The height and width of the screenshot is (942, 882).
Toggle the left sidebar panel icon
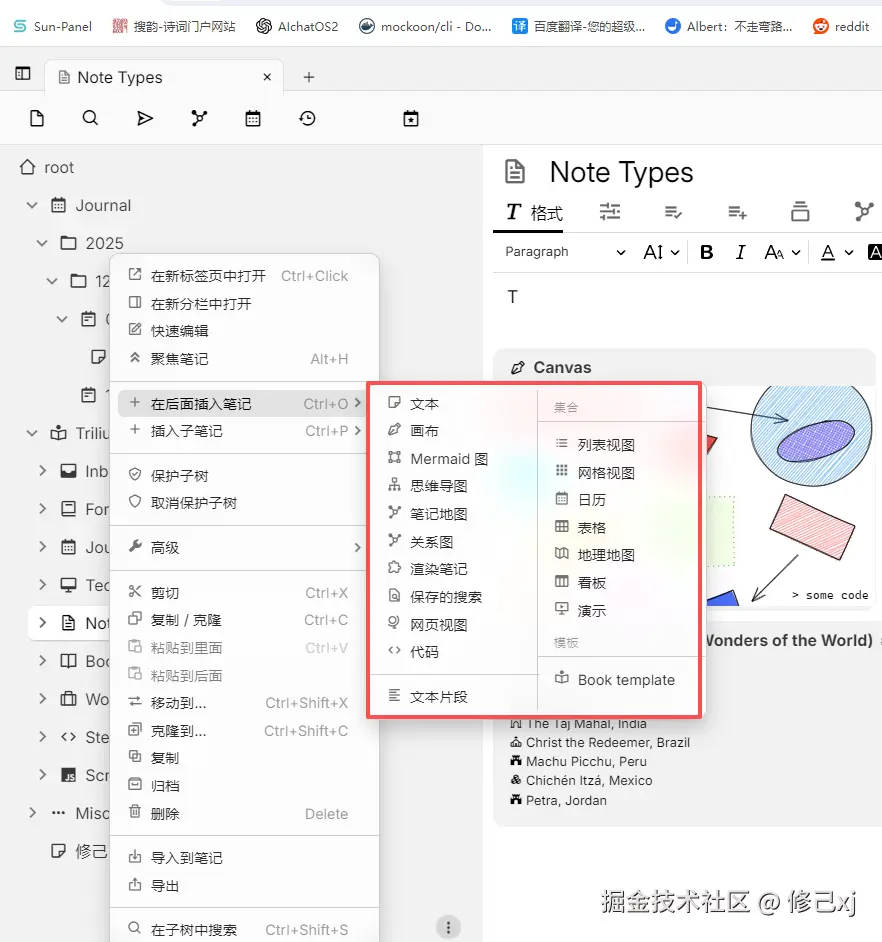coord(22,74)
